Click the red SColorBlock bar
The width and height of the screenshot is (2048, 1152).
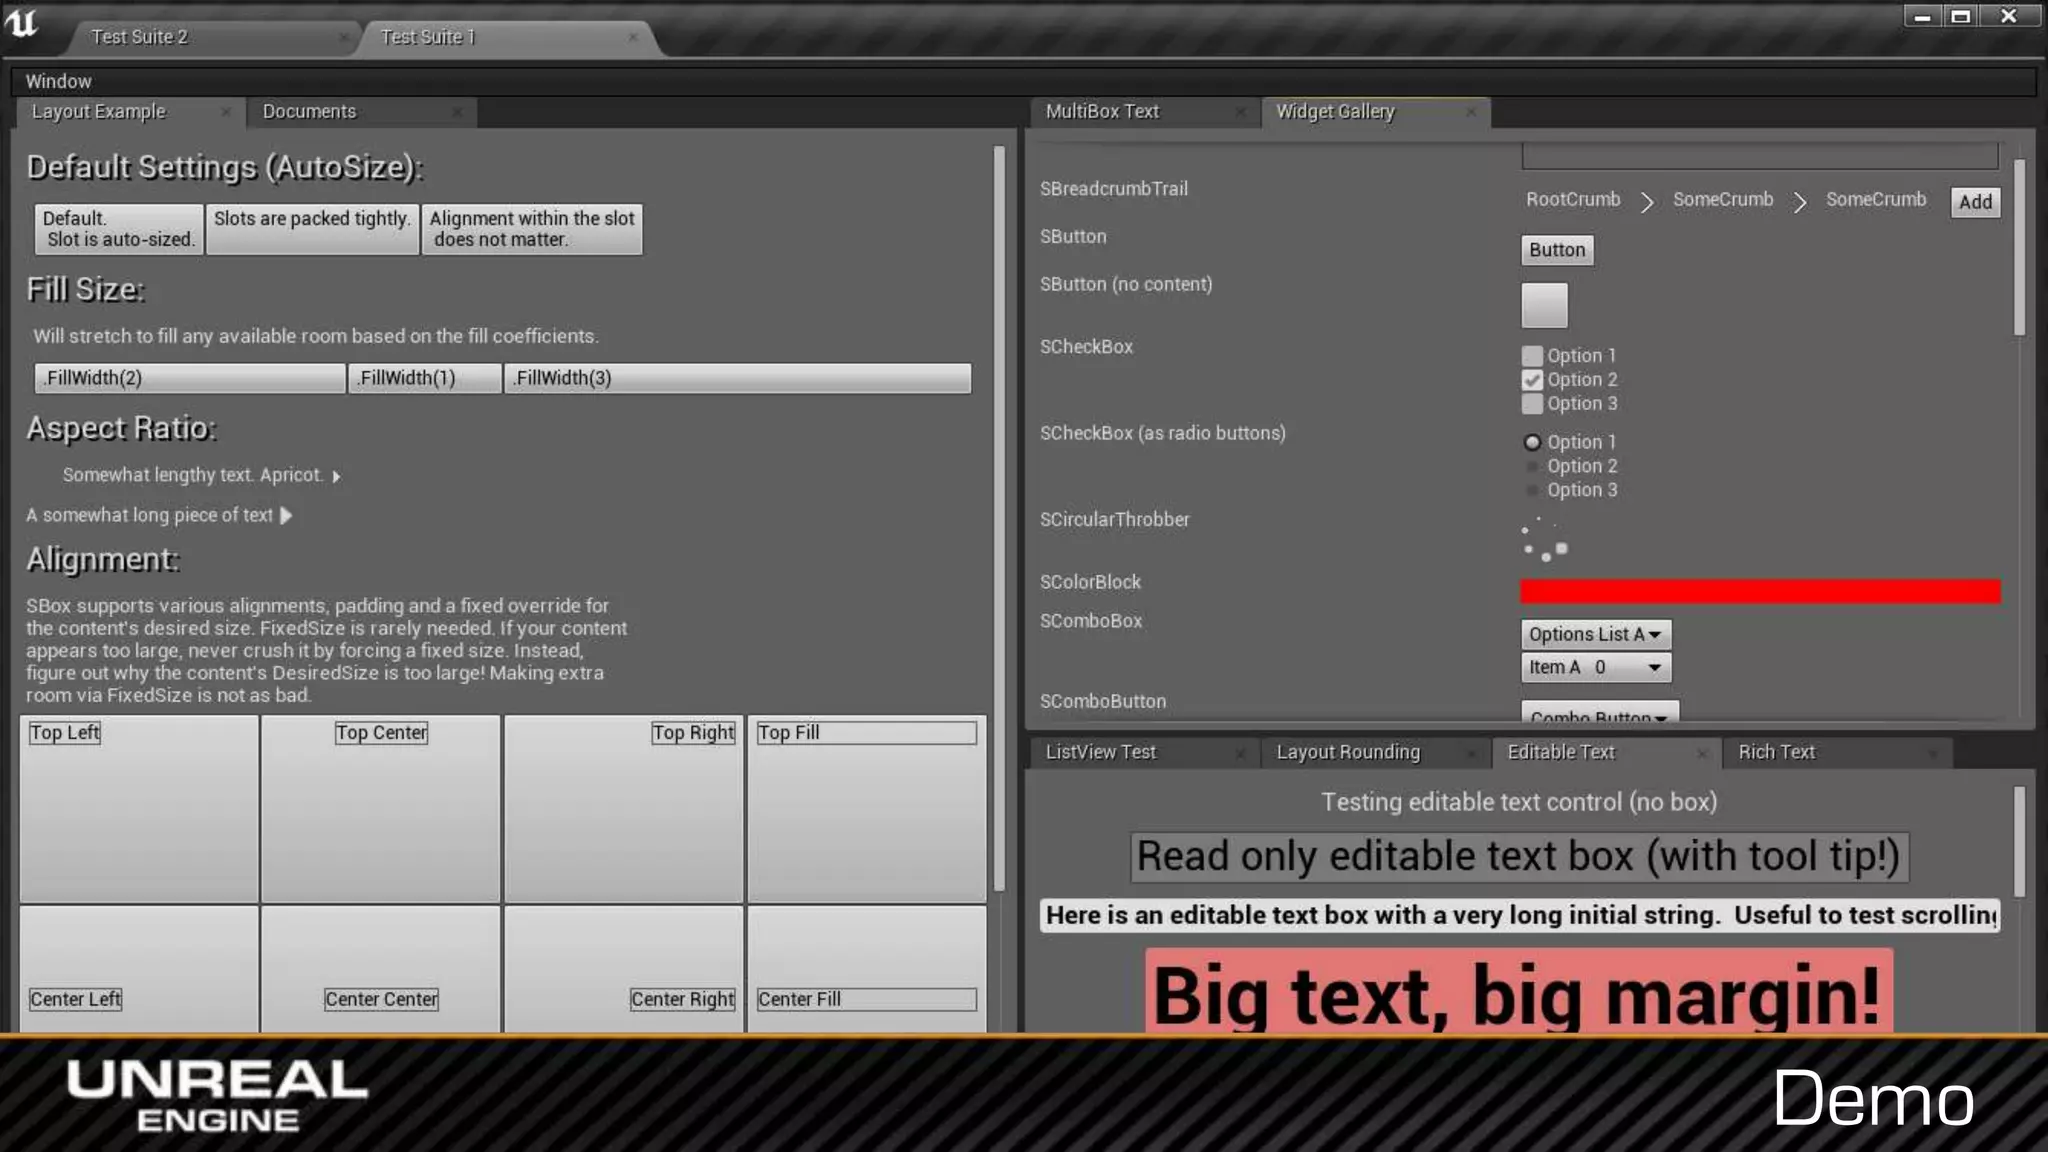pos(1760,592)
